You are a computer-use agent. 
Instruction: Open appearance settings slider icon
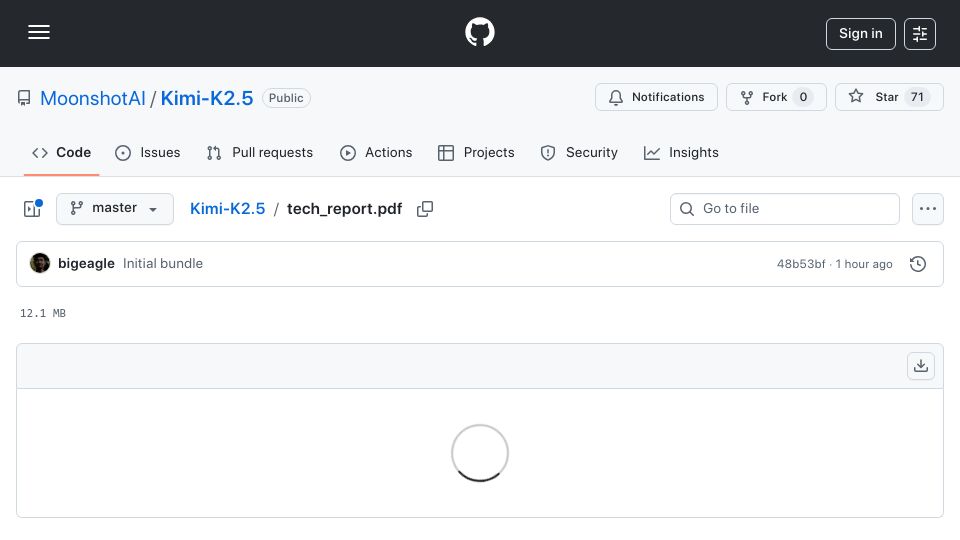(920, 34)
